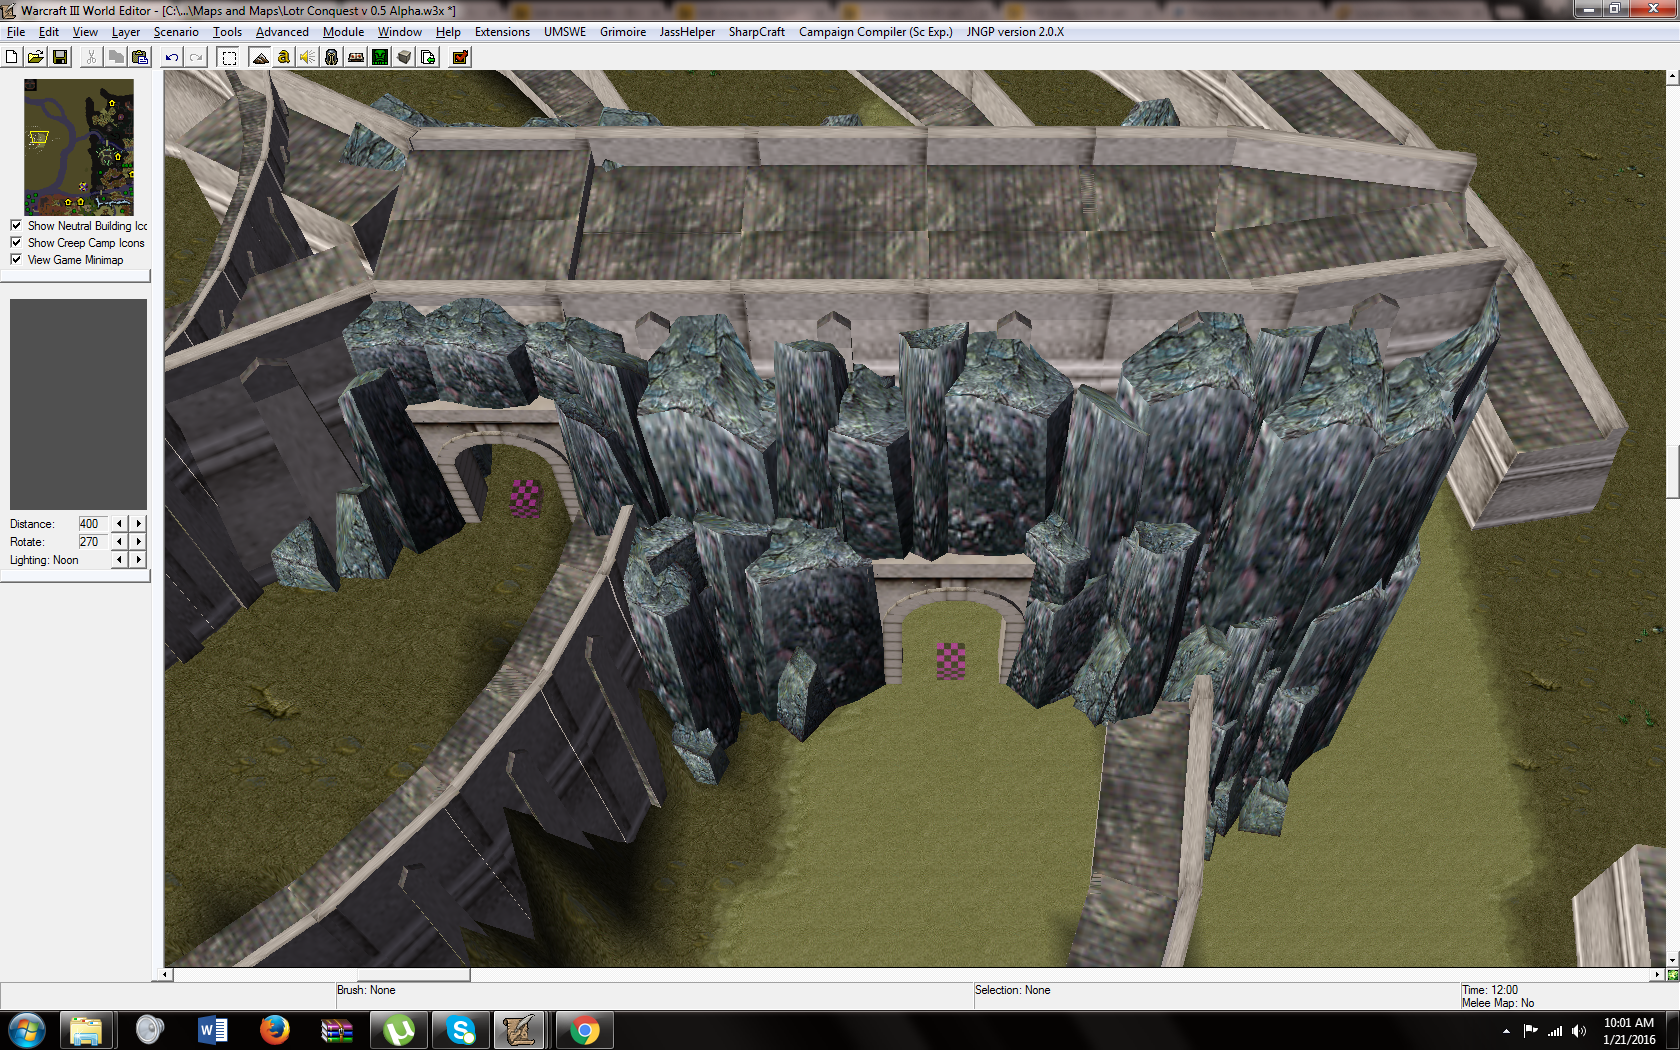The height and width of the screenshot is (1050, 1680).
Task: Open JNGP version 2.0.X menu
Action: [1015, 32]
